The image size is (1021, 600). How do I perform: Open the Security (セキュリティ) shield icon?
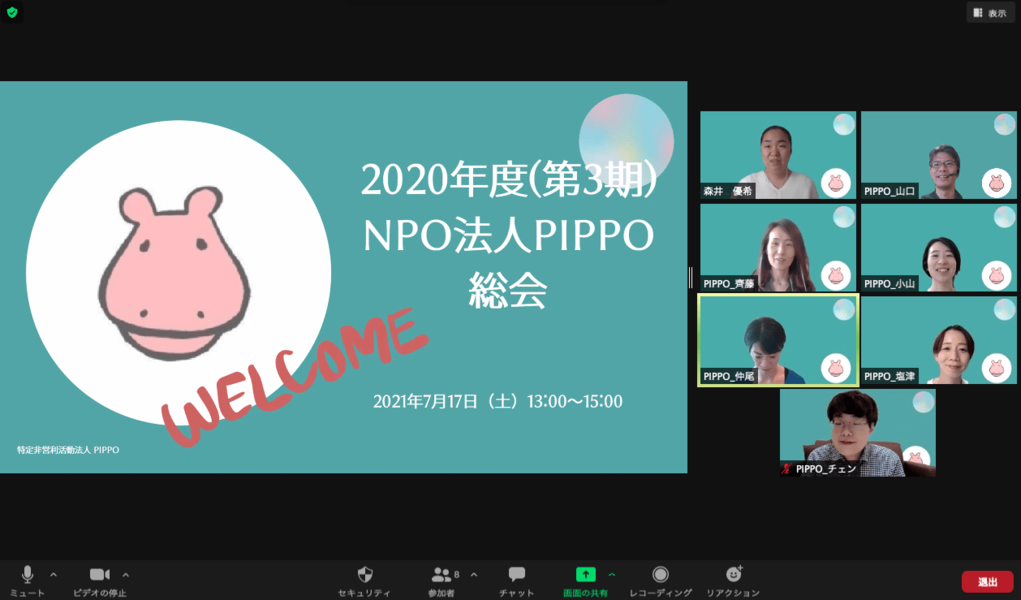pos(365,575)
